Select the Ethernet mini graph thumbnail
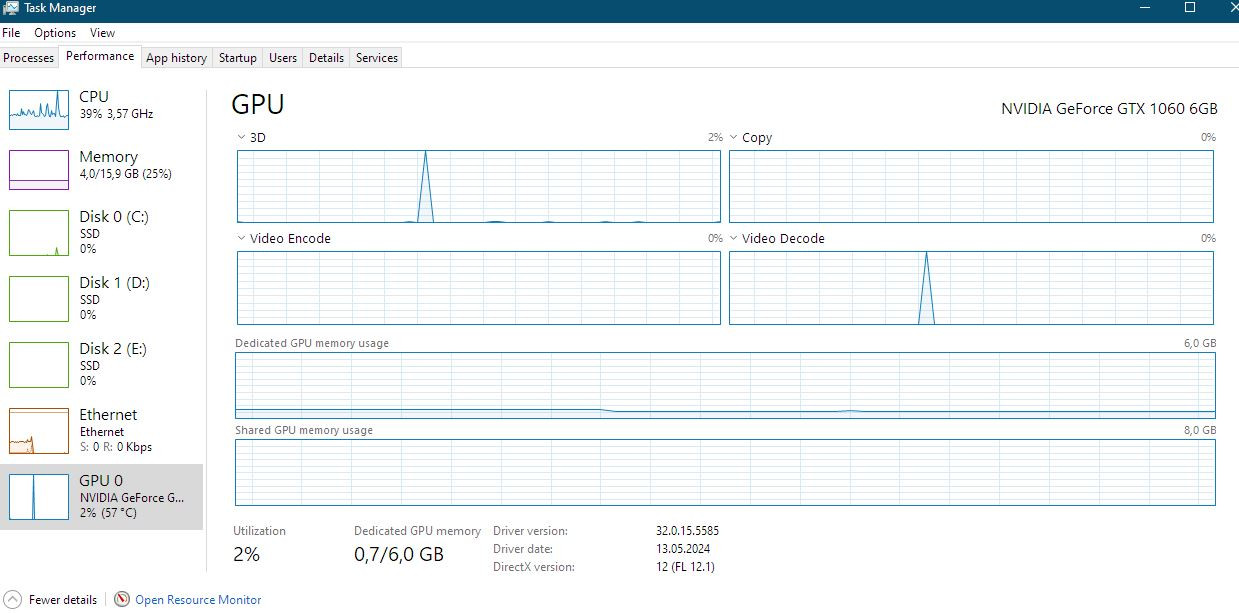 click(x=39, y=431)
